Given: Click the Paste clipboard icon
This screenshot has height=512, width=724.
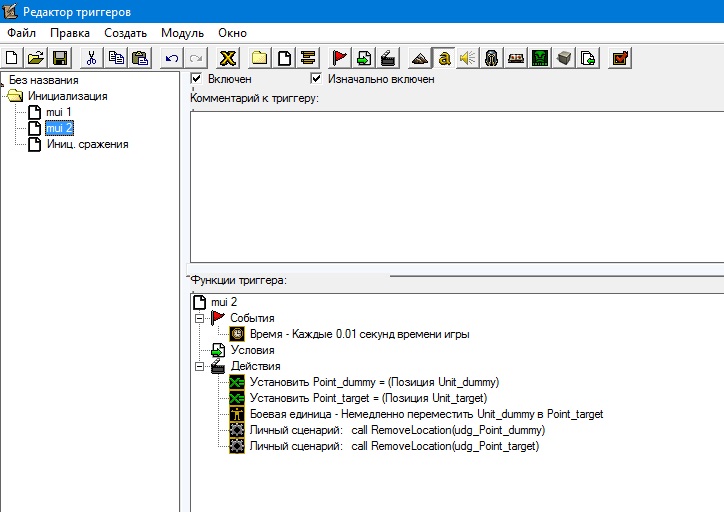Looking at the screenshot, I should coord(139,58).
